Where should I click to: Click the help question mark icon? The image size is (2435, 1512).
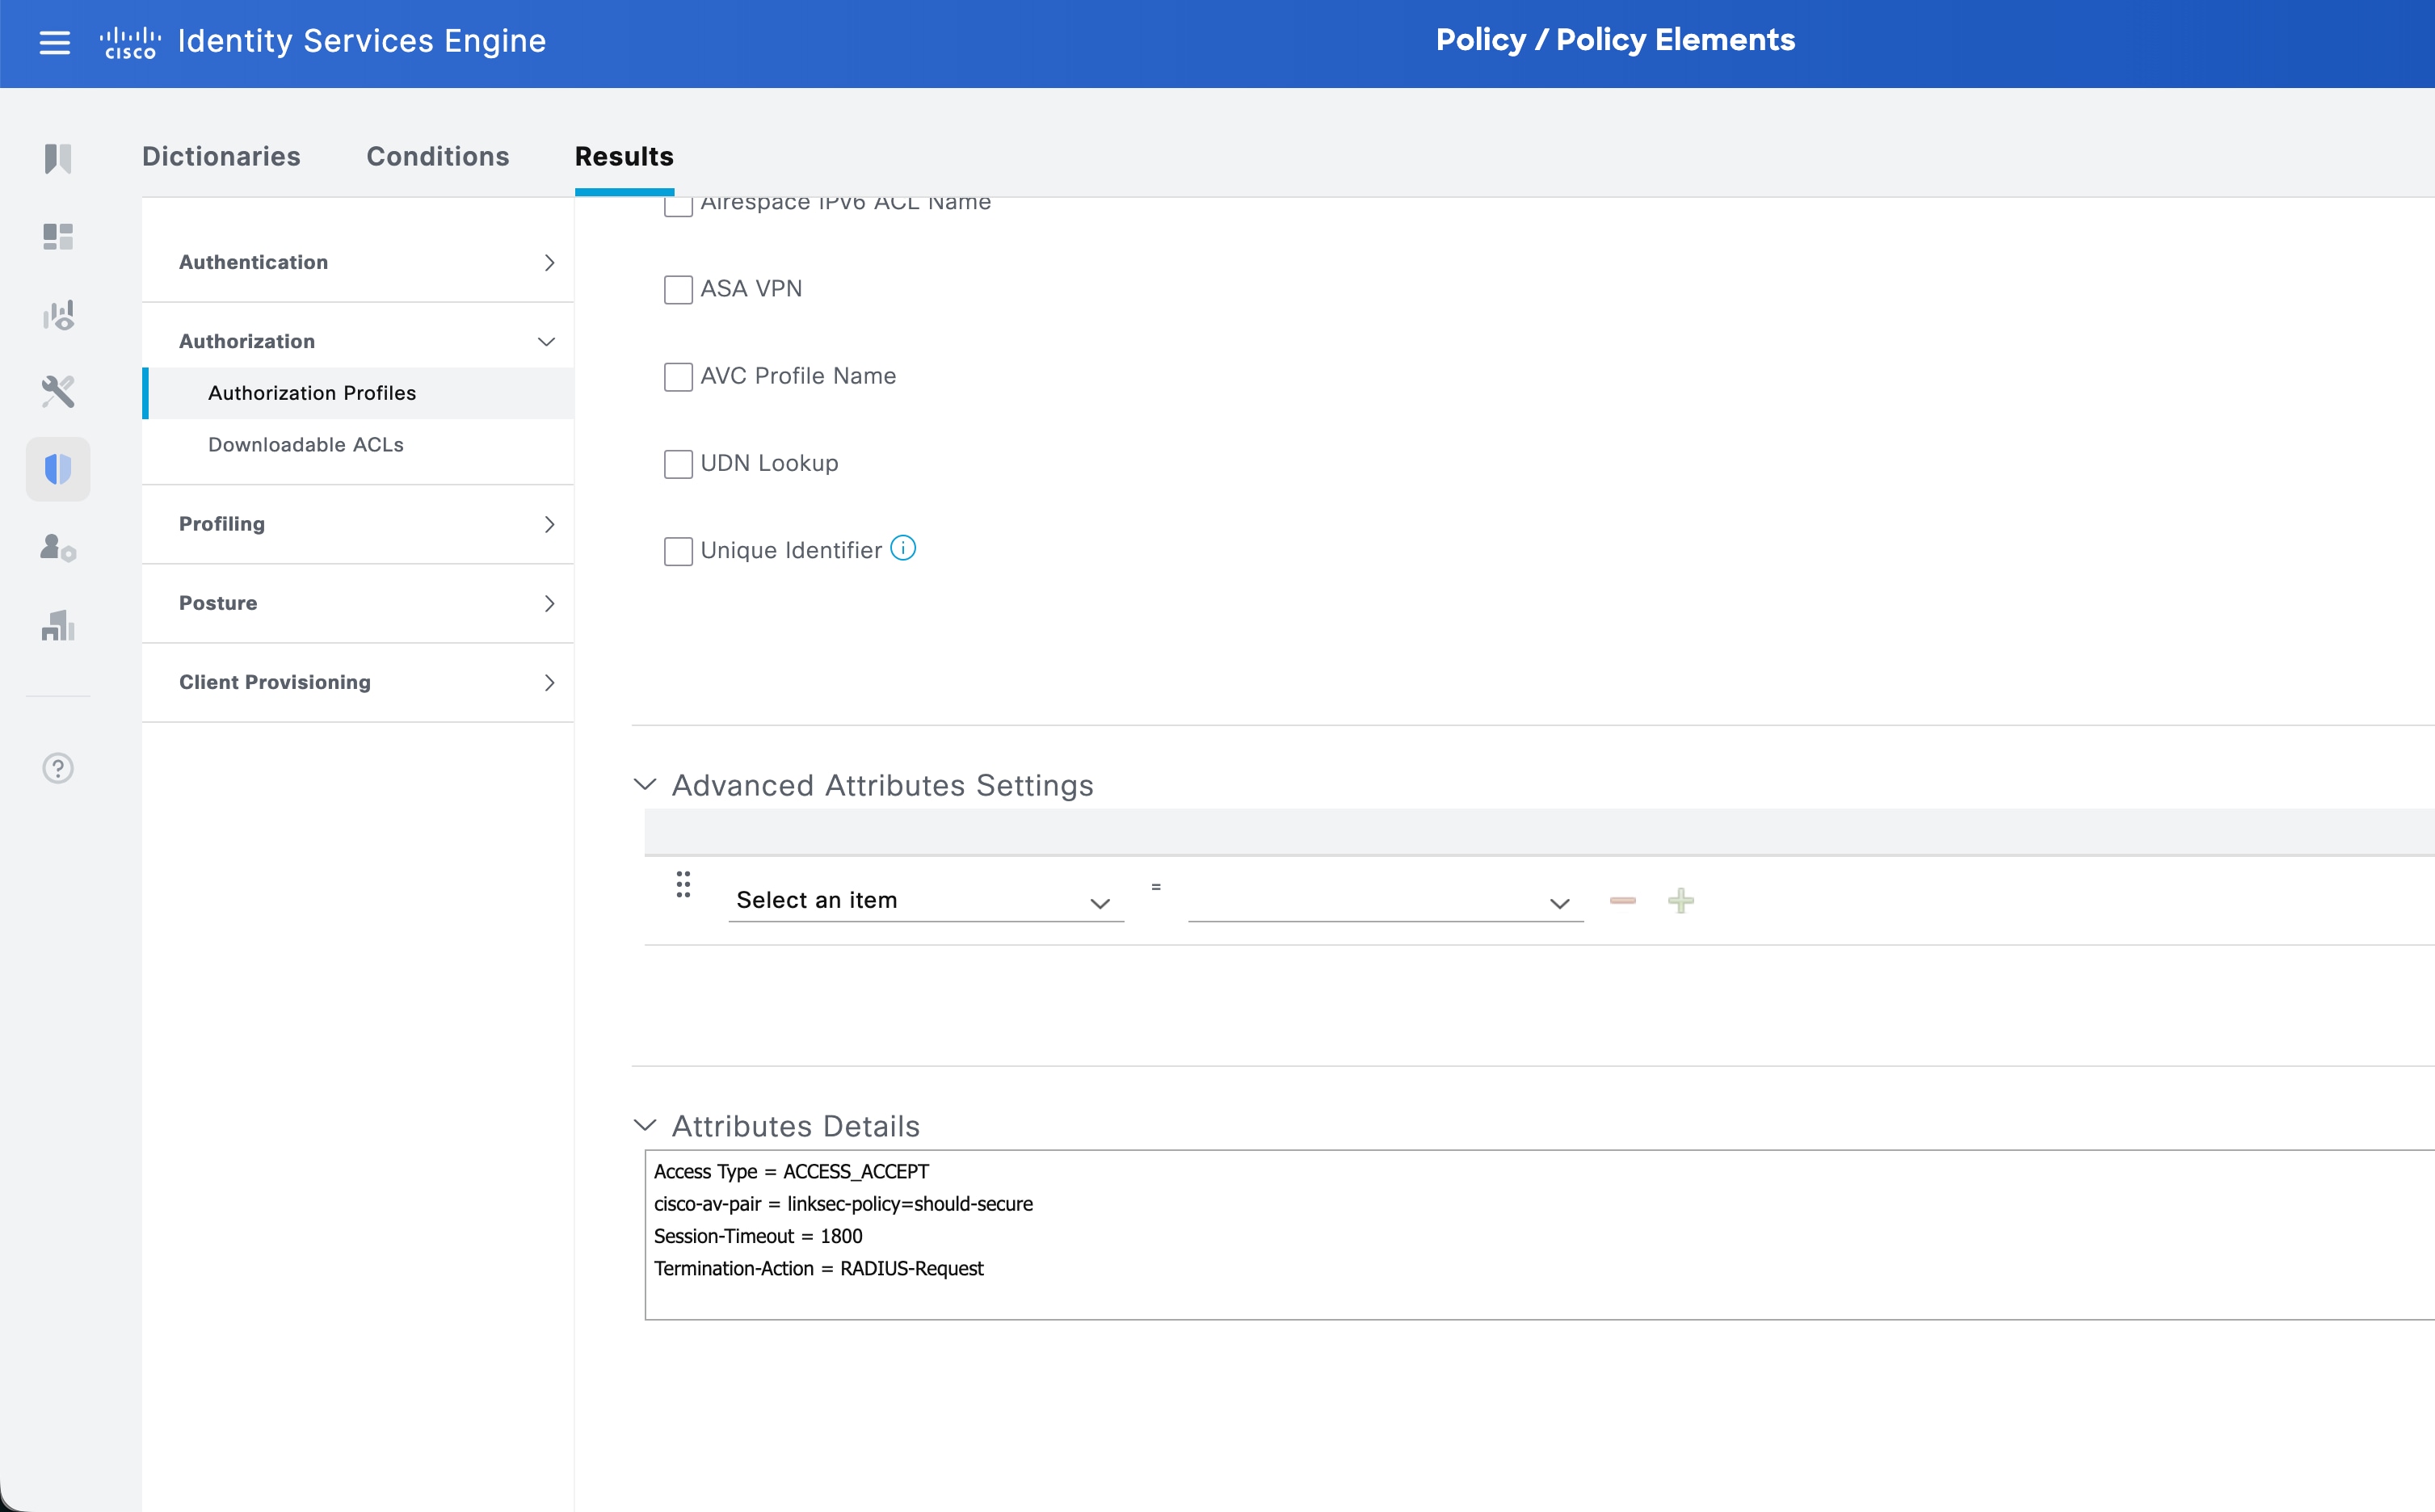[x=58, y=768]
